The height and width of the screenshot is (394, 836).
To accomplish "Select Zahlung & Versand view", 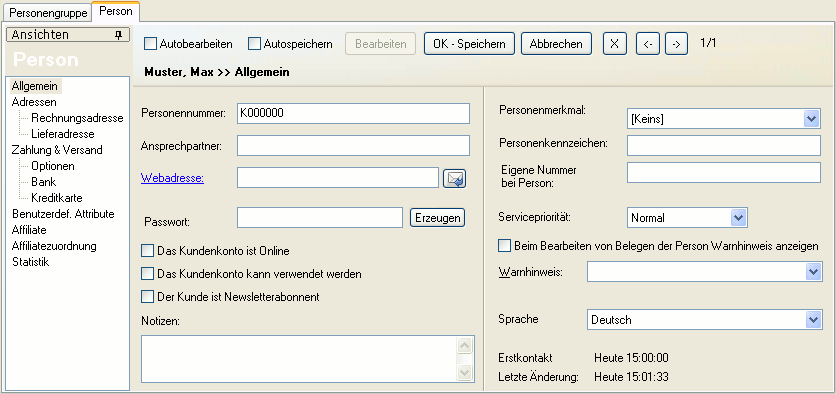I will pos(57,150).
